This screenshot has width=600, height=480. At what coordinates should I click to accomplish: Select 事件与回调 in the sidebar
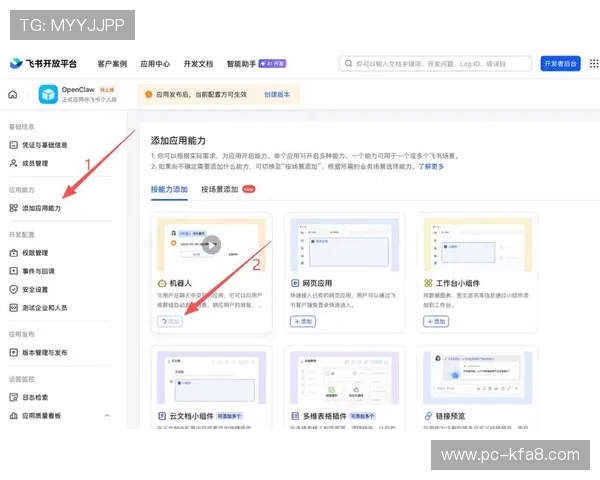tap(38, 271)
